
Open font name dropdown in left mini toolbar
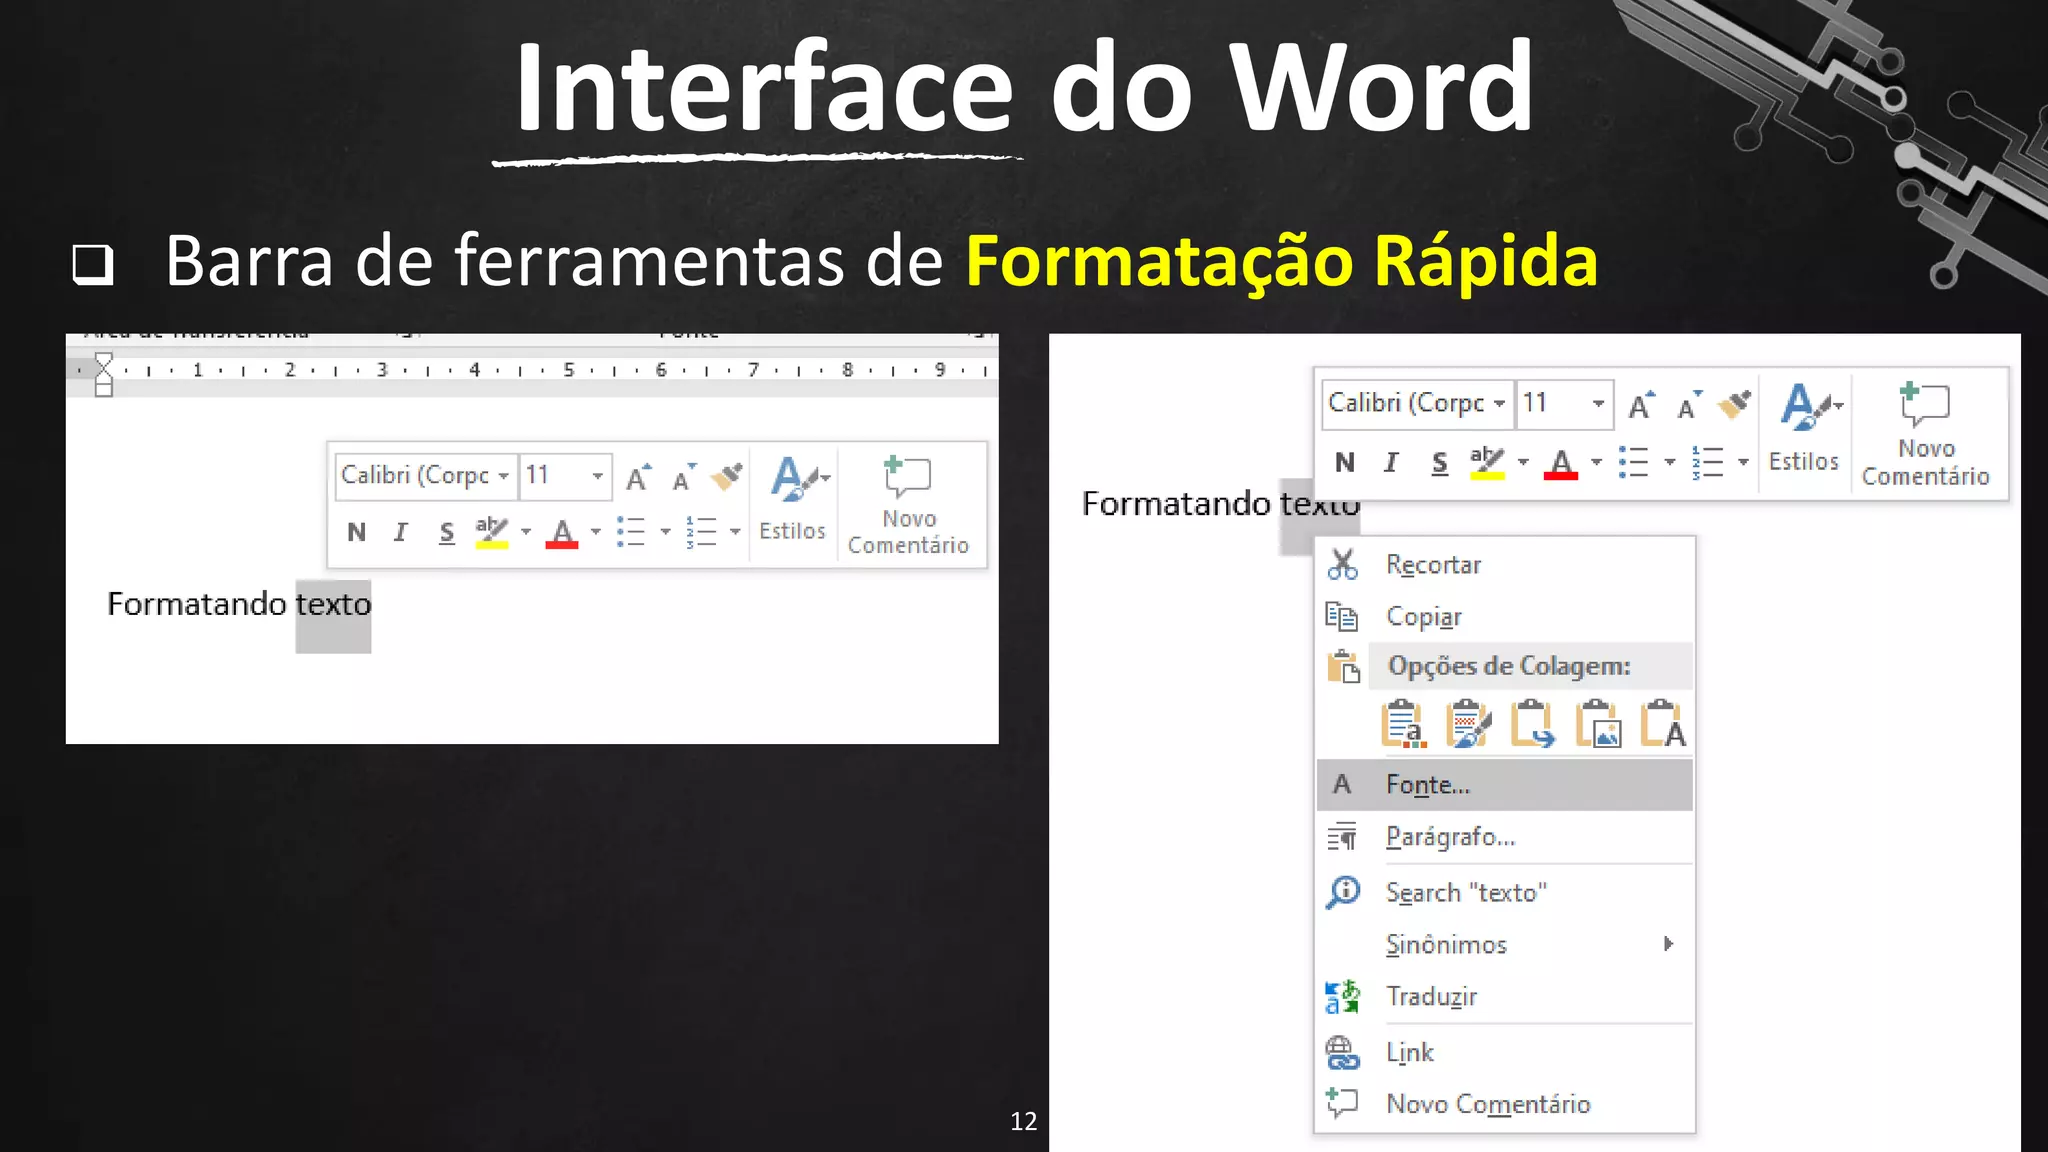point(504,476)
